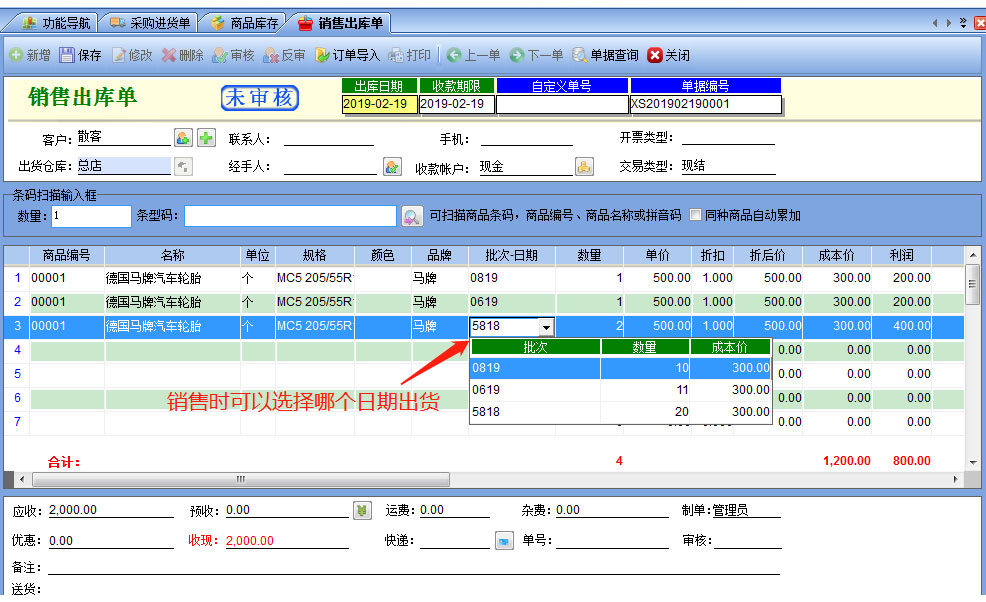Viewport: 986px width, 602px height.
Task: Save the order with 保存 icon
Action: coord(67,55)
